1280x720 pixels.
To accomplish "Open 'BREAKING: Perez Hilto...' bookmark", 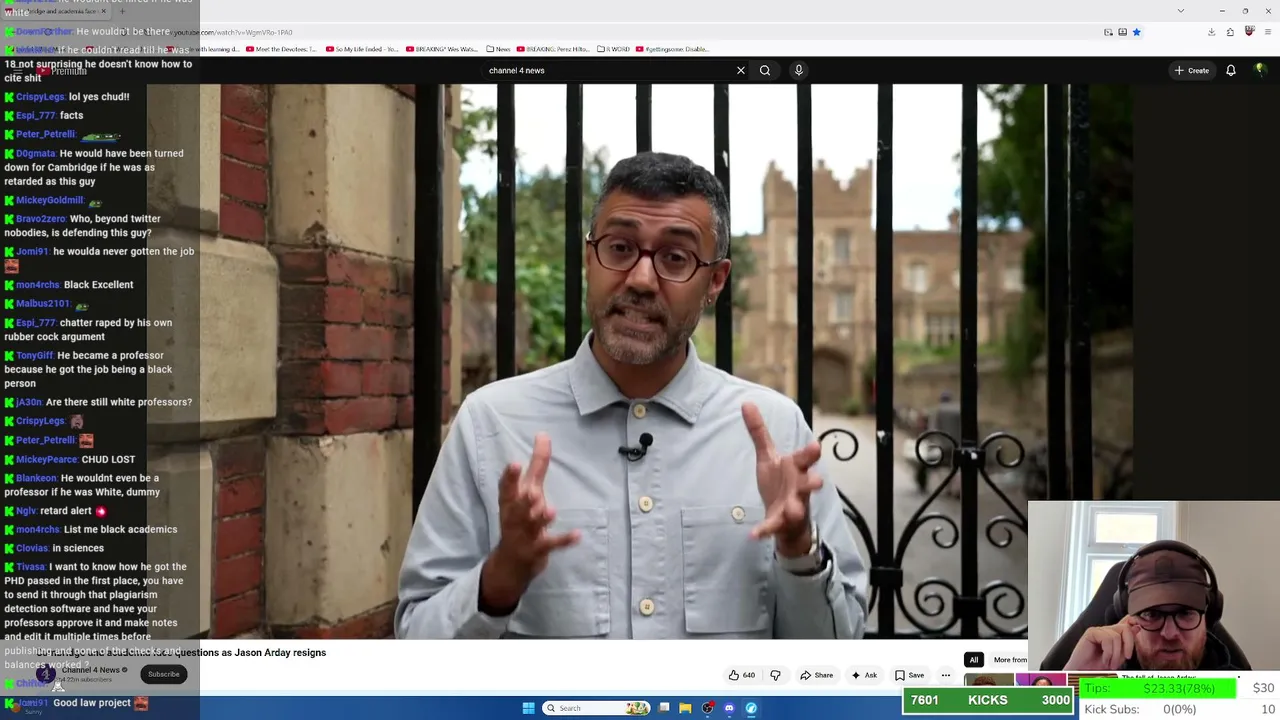I will (x=553, y=49).
